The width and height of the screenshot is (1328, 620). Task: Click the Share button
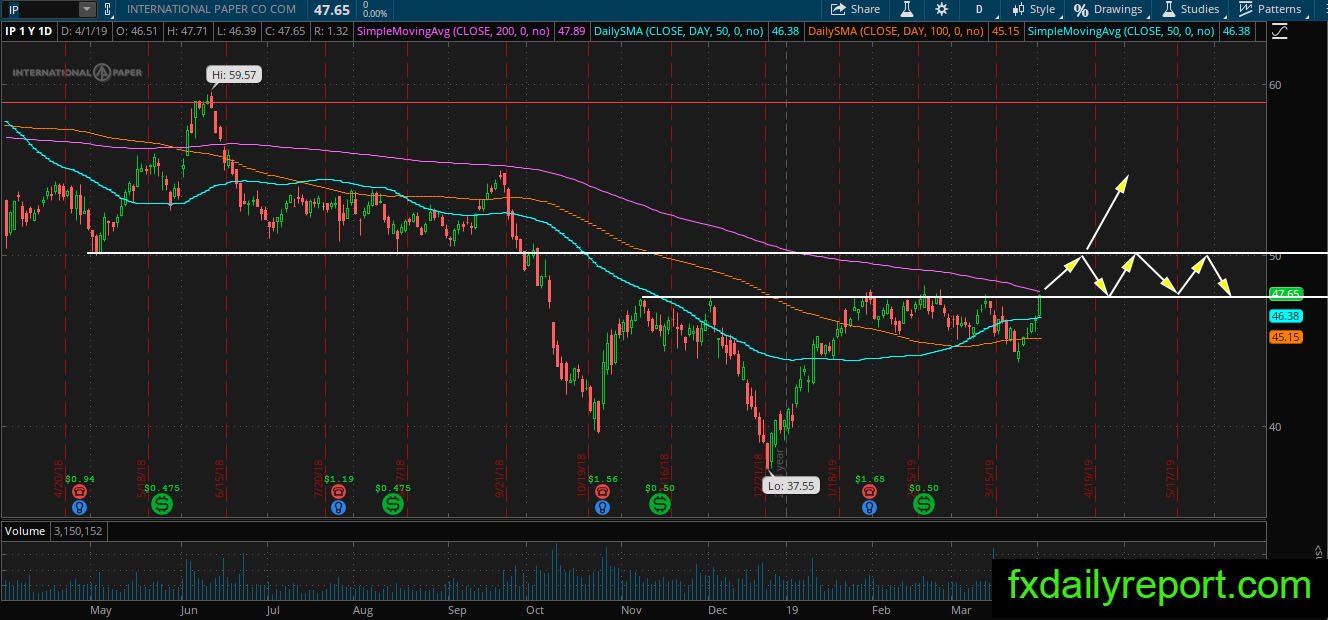[855, 9]
